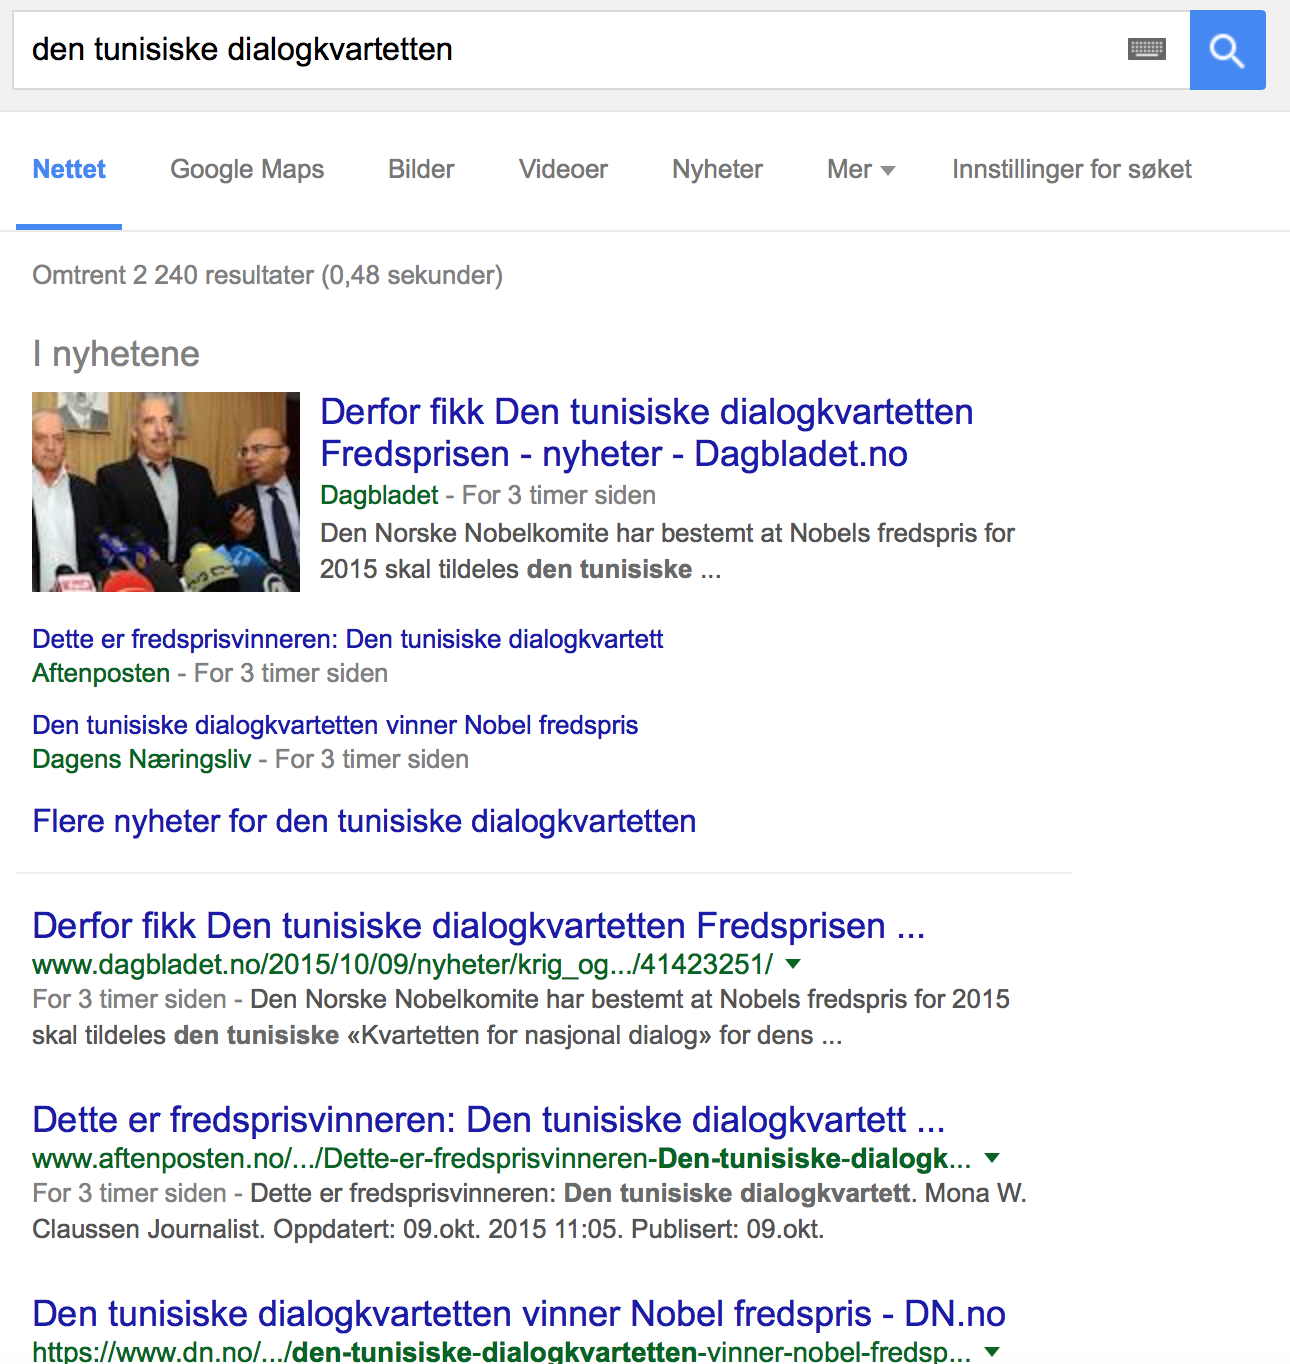Open the Videoer tab
Viewport: 1290px width, 1364px height.
[x=563, y=170]
